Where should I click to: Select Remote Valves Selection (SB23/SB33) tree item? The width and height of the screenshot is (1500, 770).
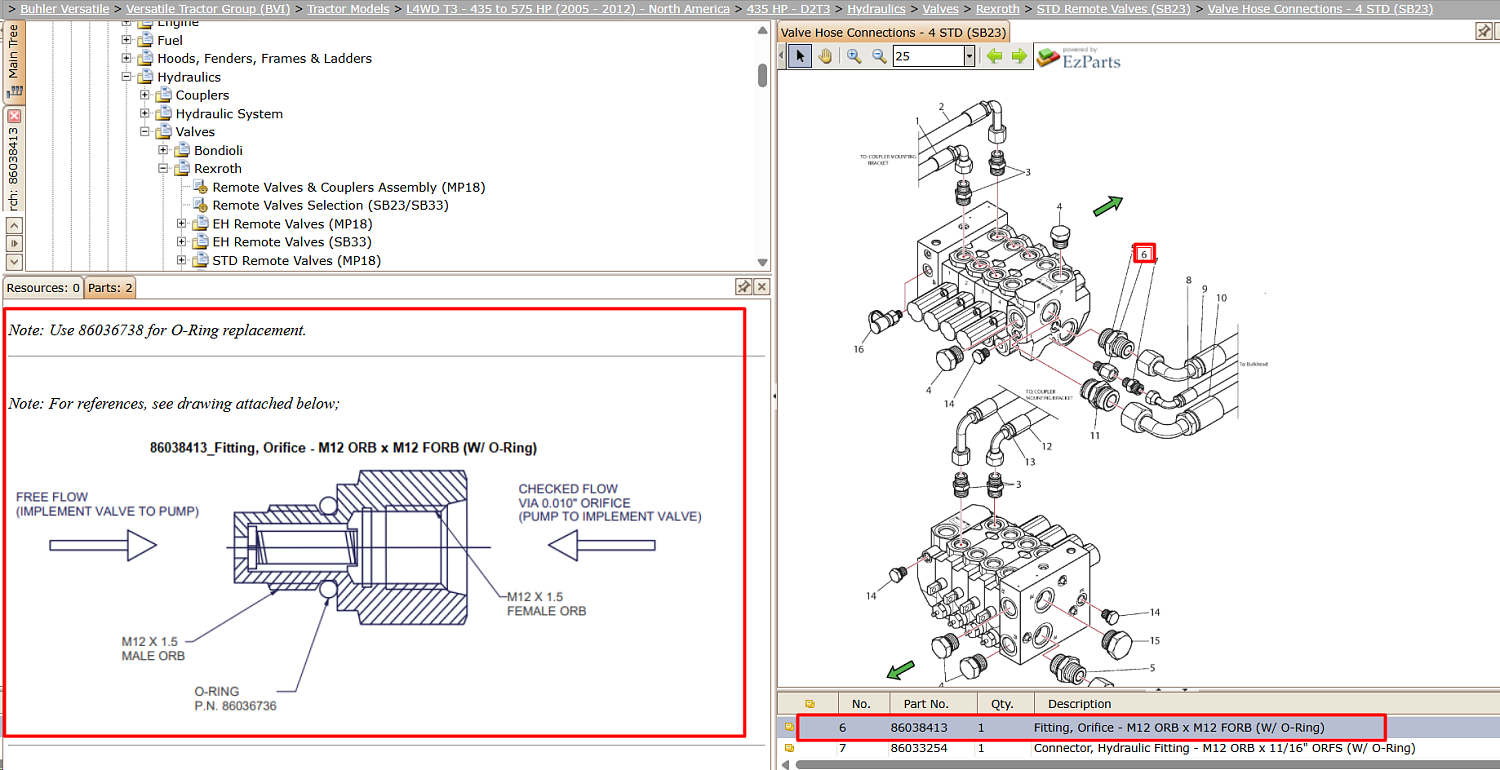click(x=330, y=205)
